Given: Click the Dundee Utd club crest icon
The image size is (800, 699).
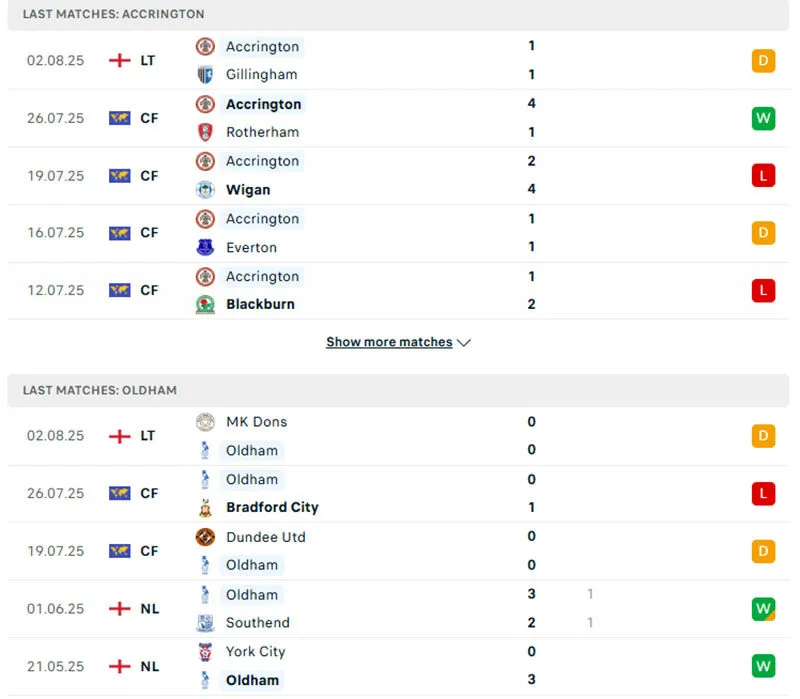Looking at the screenshot, I should click(205, 537).
